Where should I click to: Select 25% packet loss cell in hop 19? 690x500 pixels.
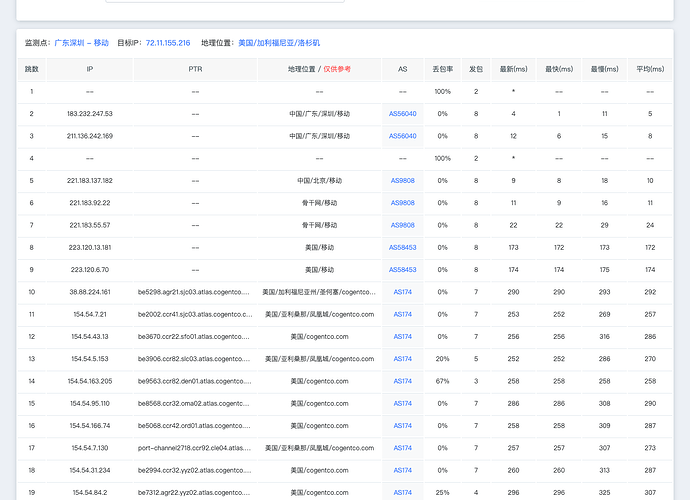[x=443, y=493]
